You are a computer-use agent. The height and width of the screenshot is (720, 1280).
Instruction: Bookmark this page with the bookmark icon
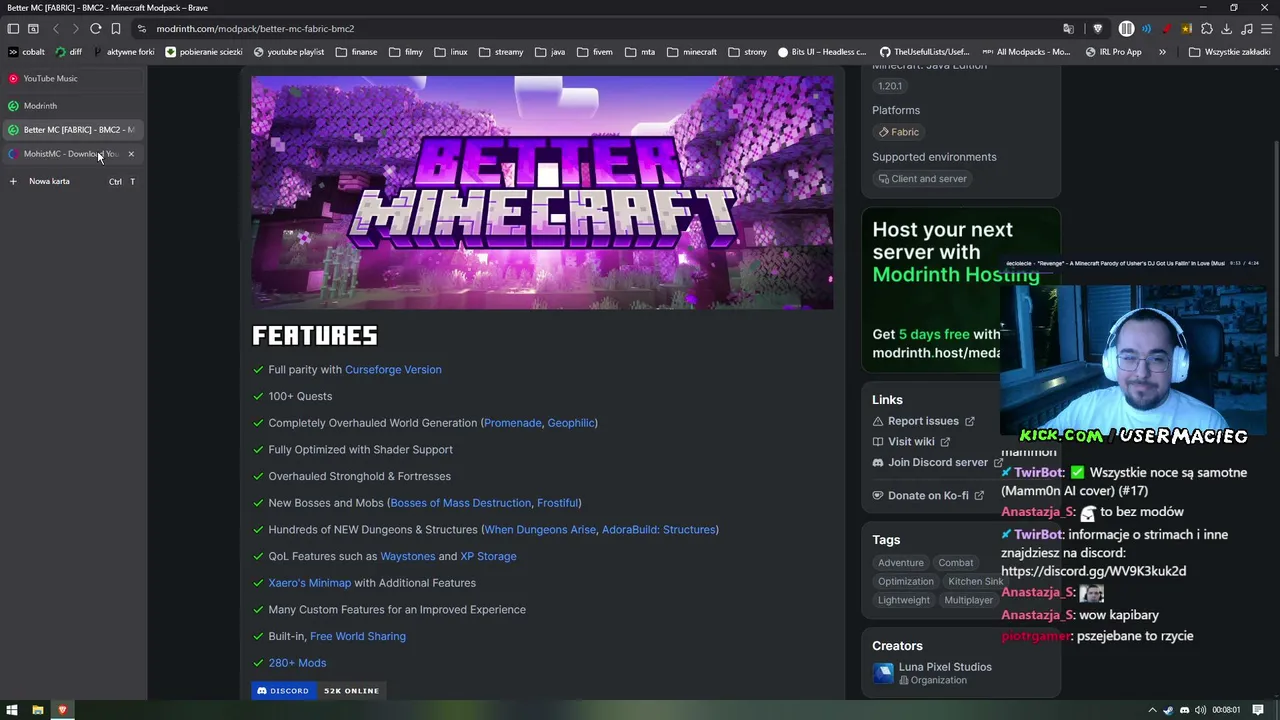click(116, 29)
